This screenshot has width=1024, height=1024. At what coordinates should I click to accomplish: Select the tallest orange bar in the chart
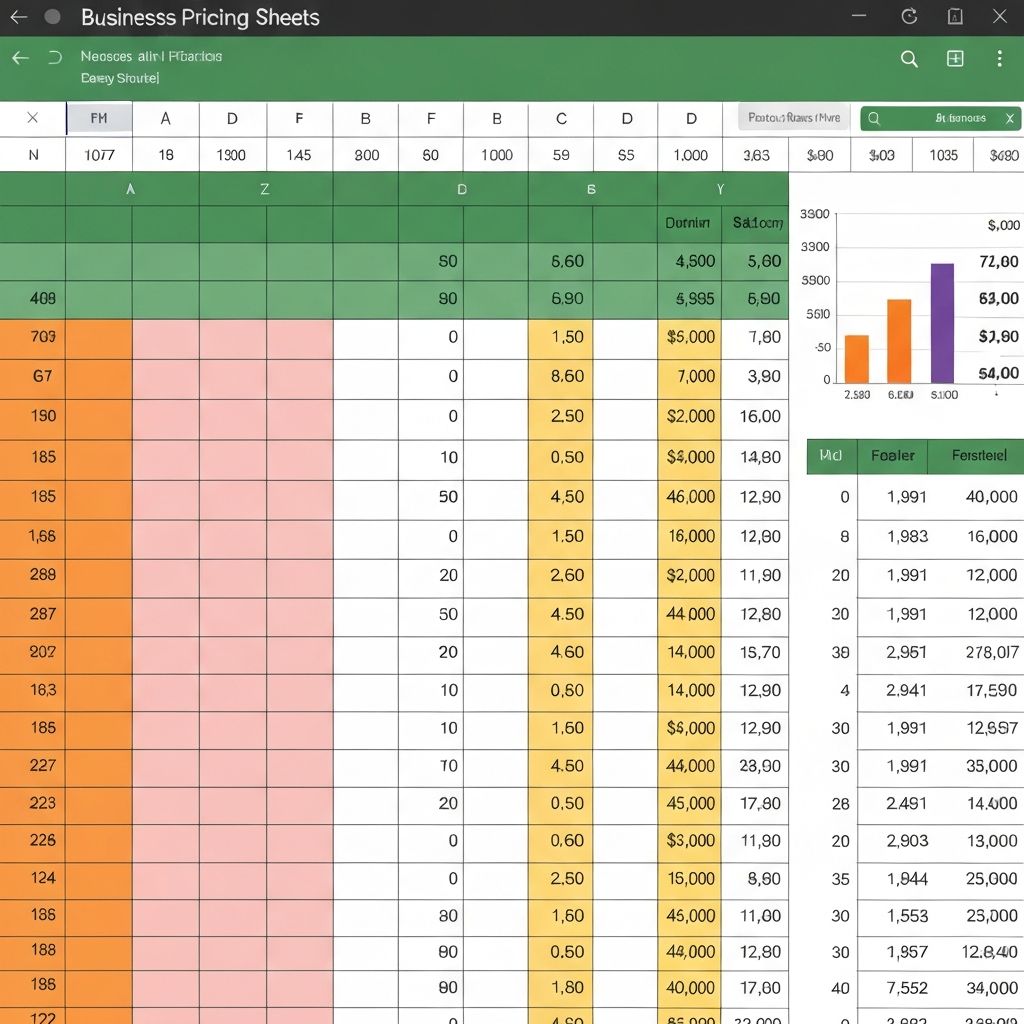pyautogui.click(x=899, y=341)
